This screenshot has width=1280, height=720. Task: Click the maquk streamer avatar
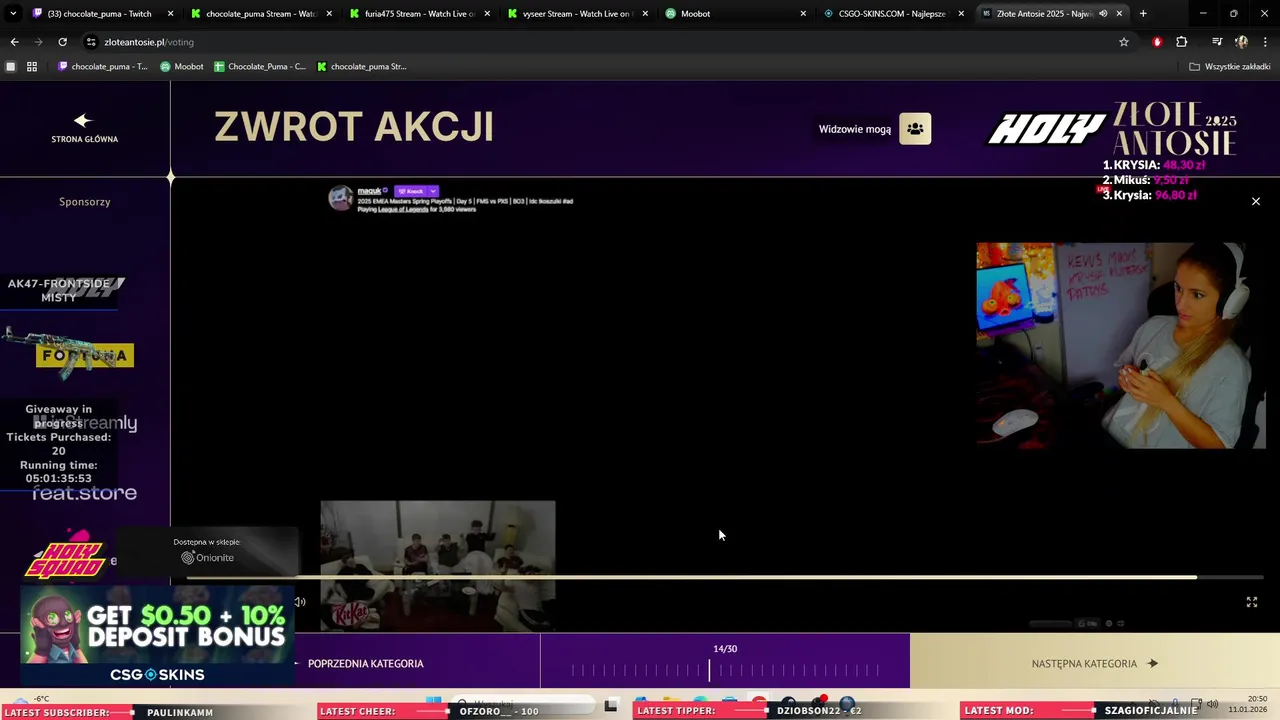click(341, 197)
